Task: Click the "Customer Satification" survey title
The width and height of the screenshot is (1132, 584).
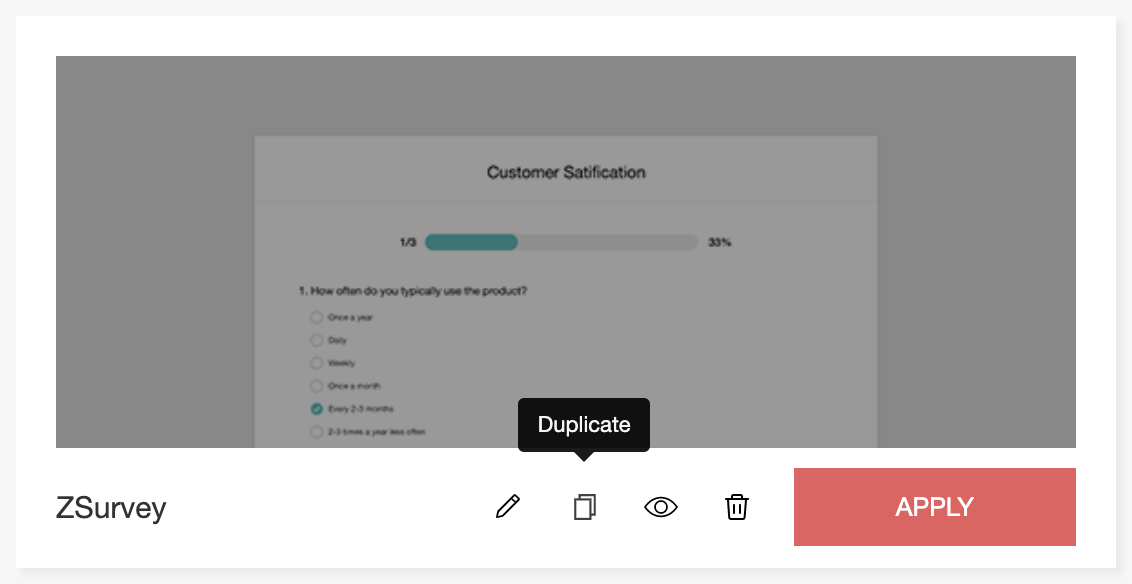Action: pyautogui.click(x=566, y=172)
